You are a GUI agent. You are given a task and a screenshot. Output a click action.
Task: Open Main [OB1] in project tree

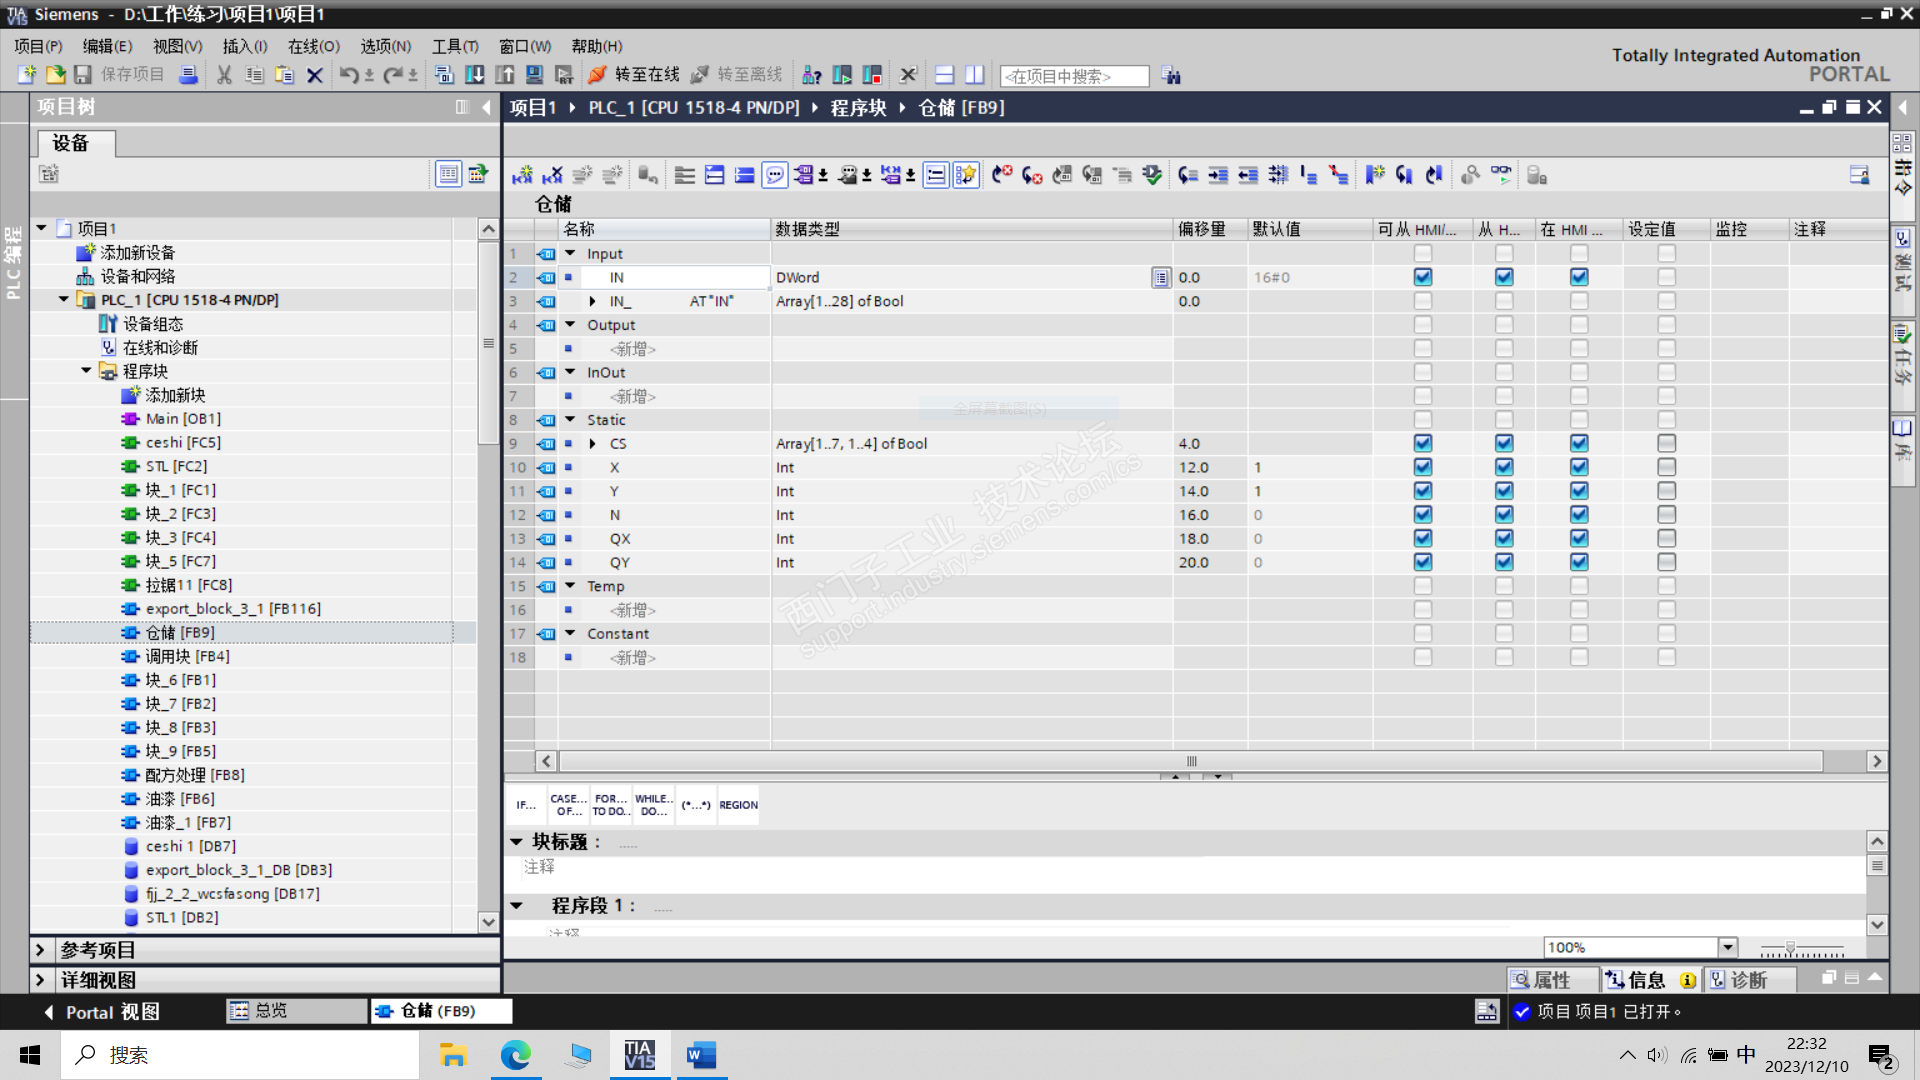click(183, 419)
